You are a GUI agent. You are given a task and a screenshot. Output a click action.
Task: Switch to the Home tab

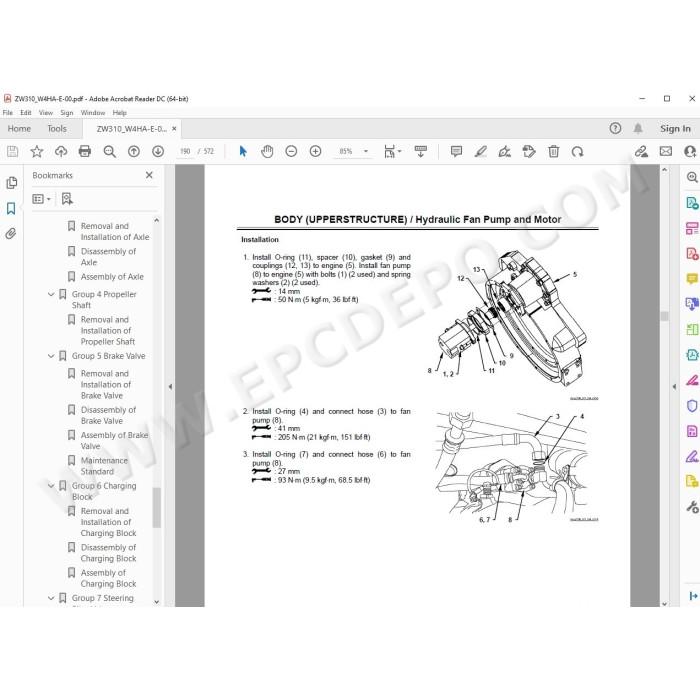(x=19, y=129)
